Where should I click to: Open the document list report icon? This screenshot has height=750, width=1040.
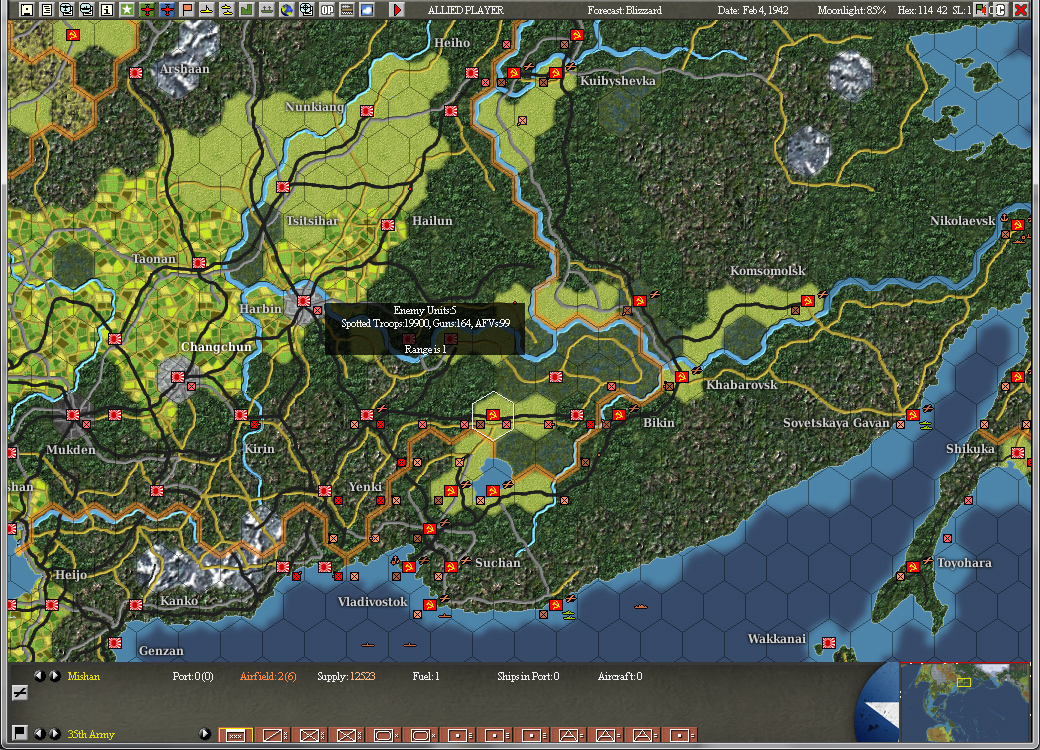[x=46, y=10]
